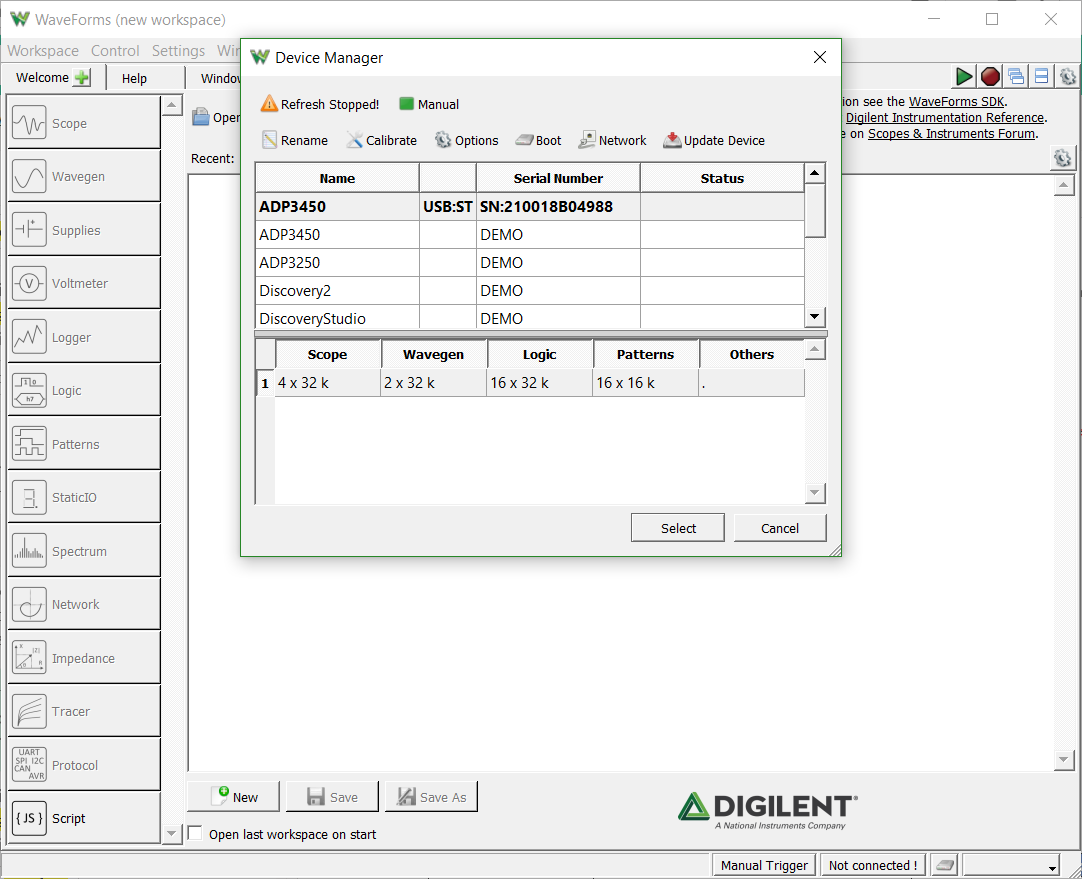Open the Control menu

click(115, 50)
